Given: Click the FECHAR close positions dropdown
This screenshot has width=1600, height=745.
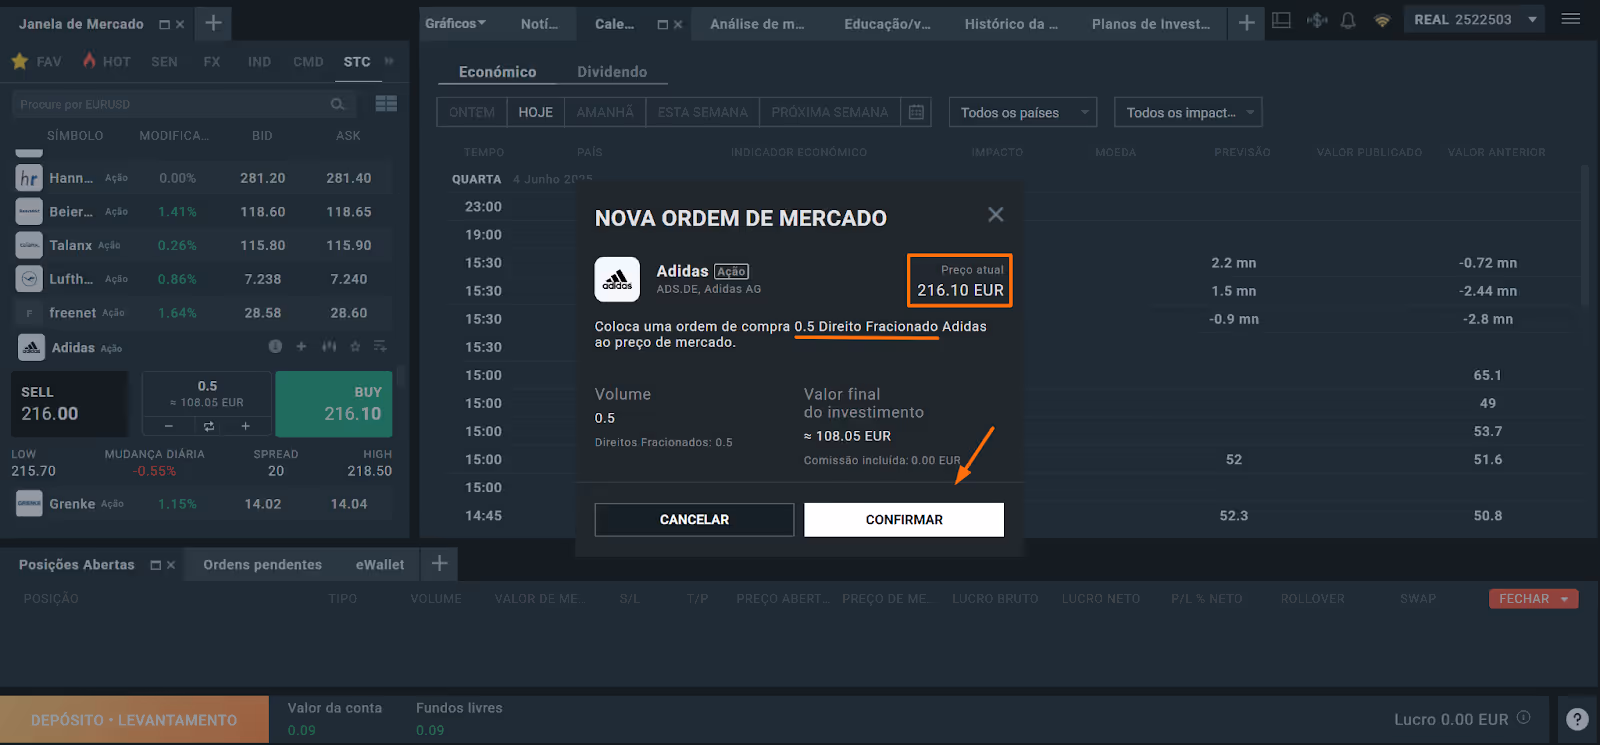Looking at the screenshot, I should tap(1533, 599).
